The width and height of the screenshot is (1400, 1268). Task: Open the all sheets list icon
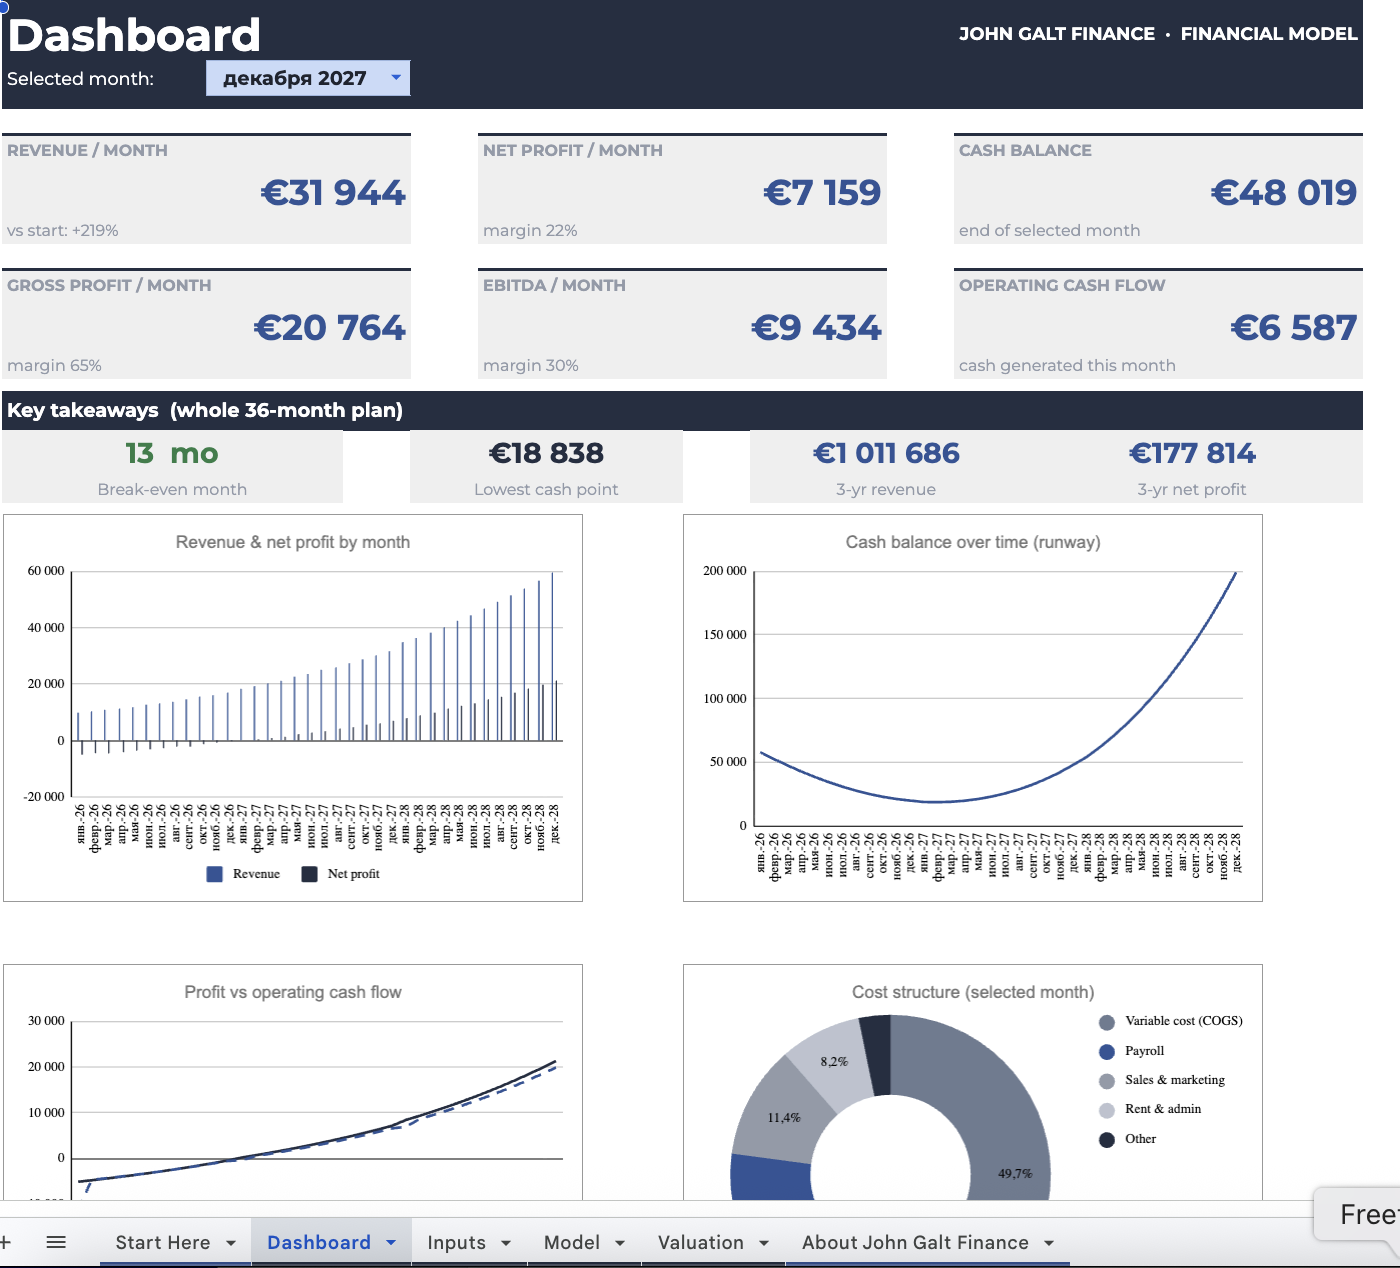pos(56,1242)
